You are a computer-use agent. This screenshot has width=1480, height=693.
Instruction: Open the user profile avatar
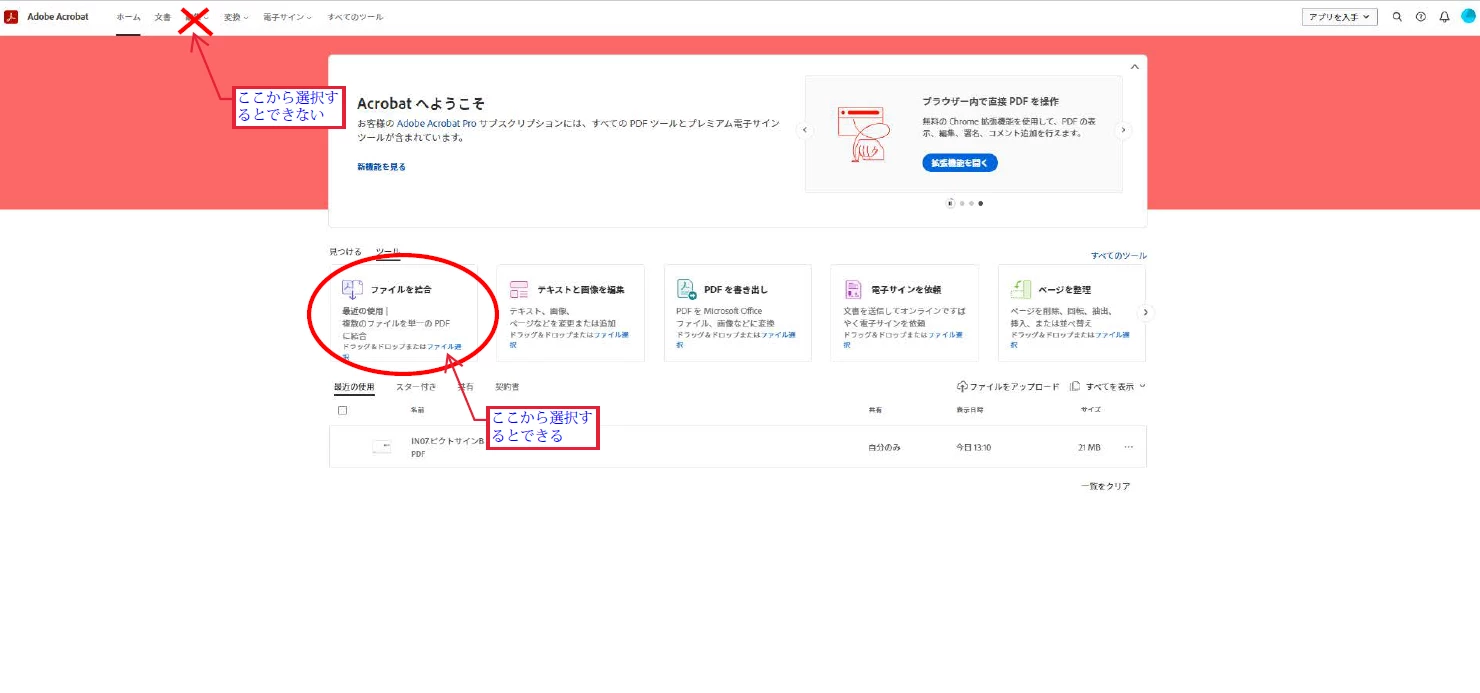1468,17
